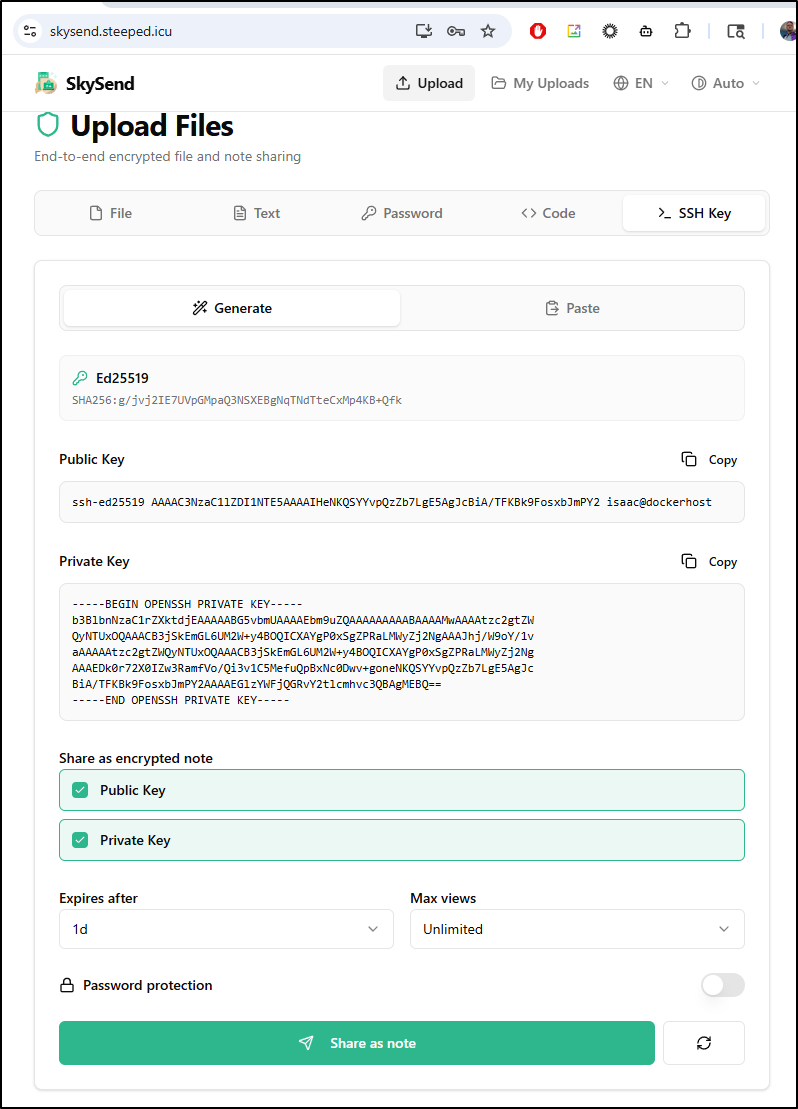Click the private key text block

[402, 652]
